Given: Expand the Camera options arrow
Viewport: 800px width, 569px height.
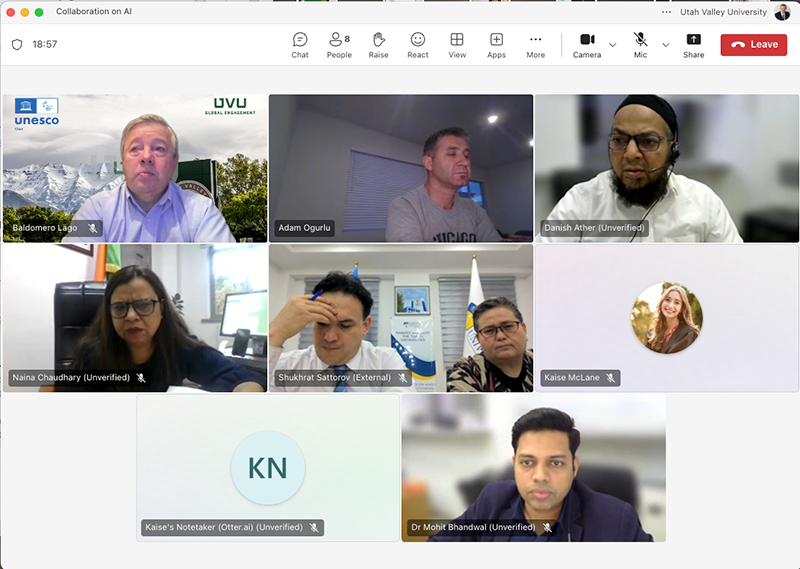Looking at the screenshot, I should coord(613,45).
